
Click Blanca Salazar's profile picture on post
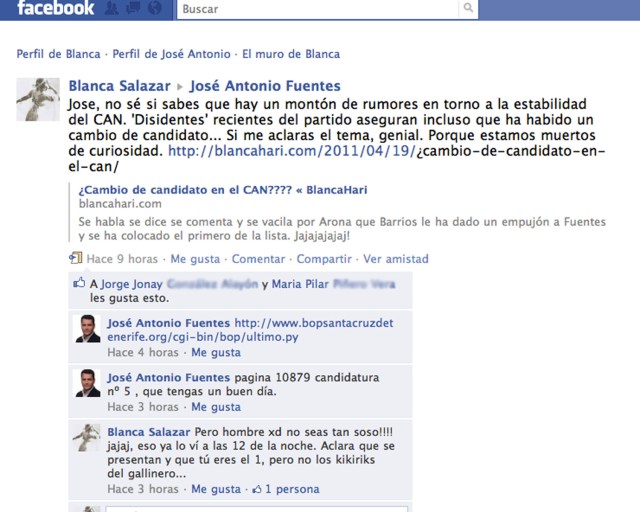[38, 99]
